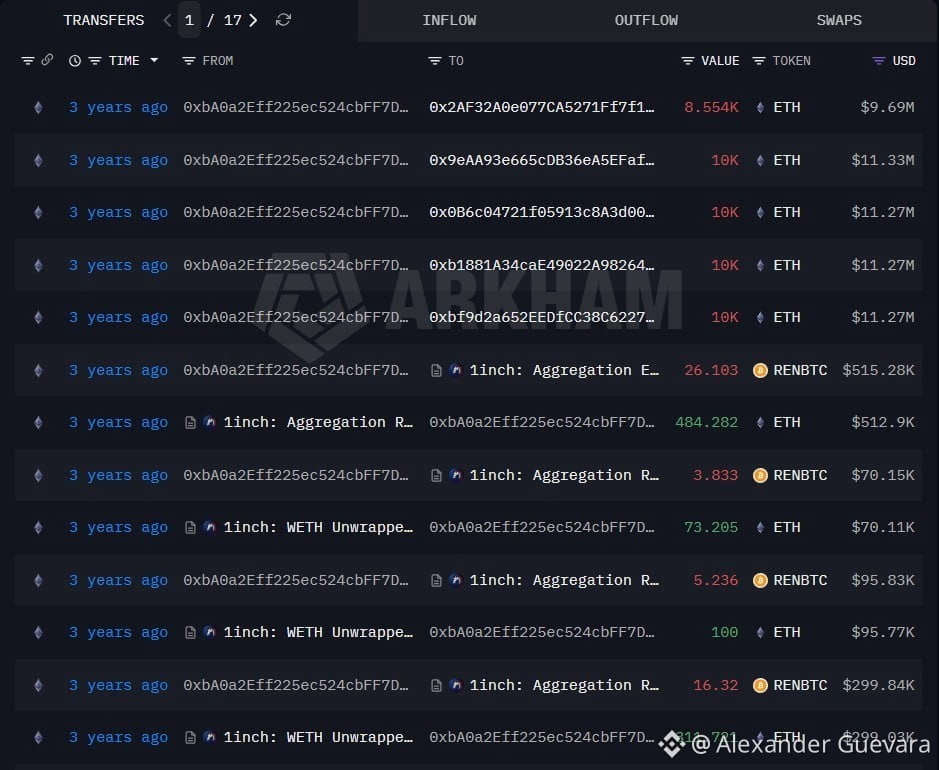Click the ETH token icon in the $70.11K row
The height and width of the screenshot is (770, 939).
[760, 528]
